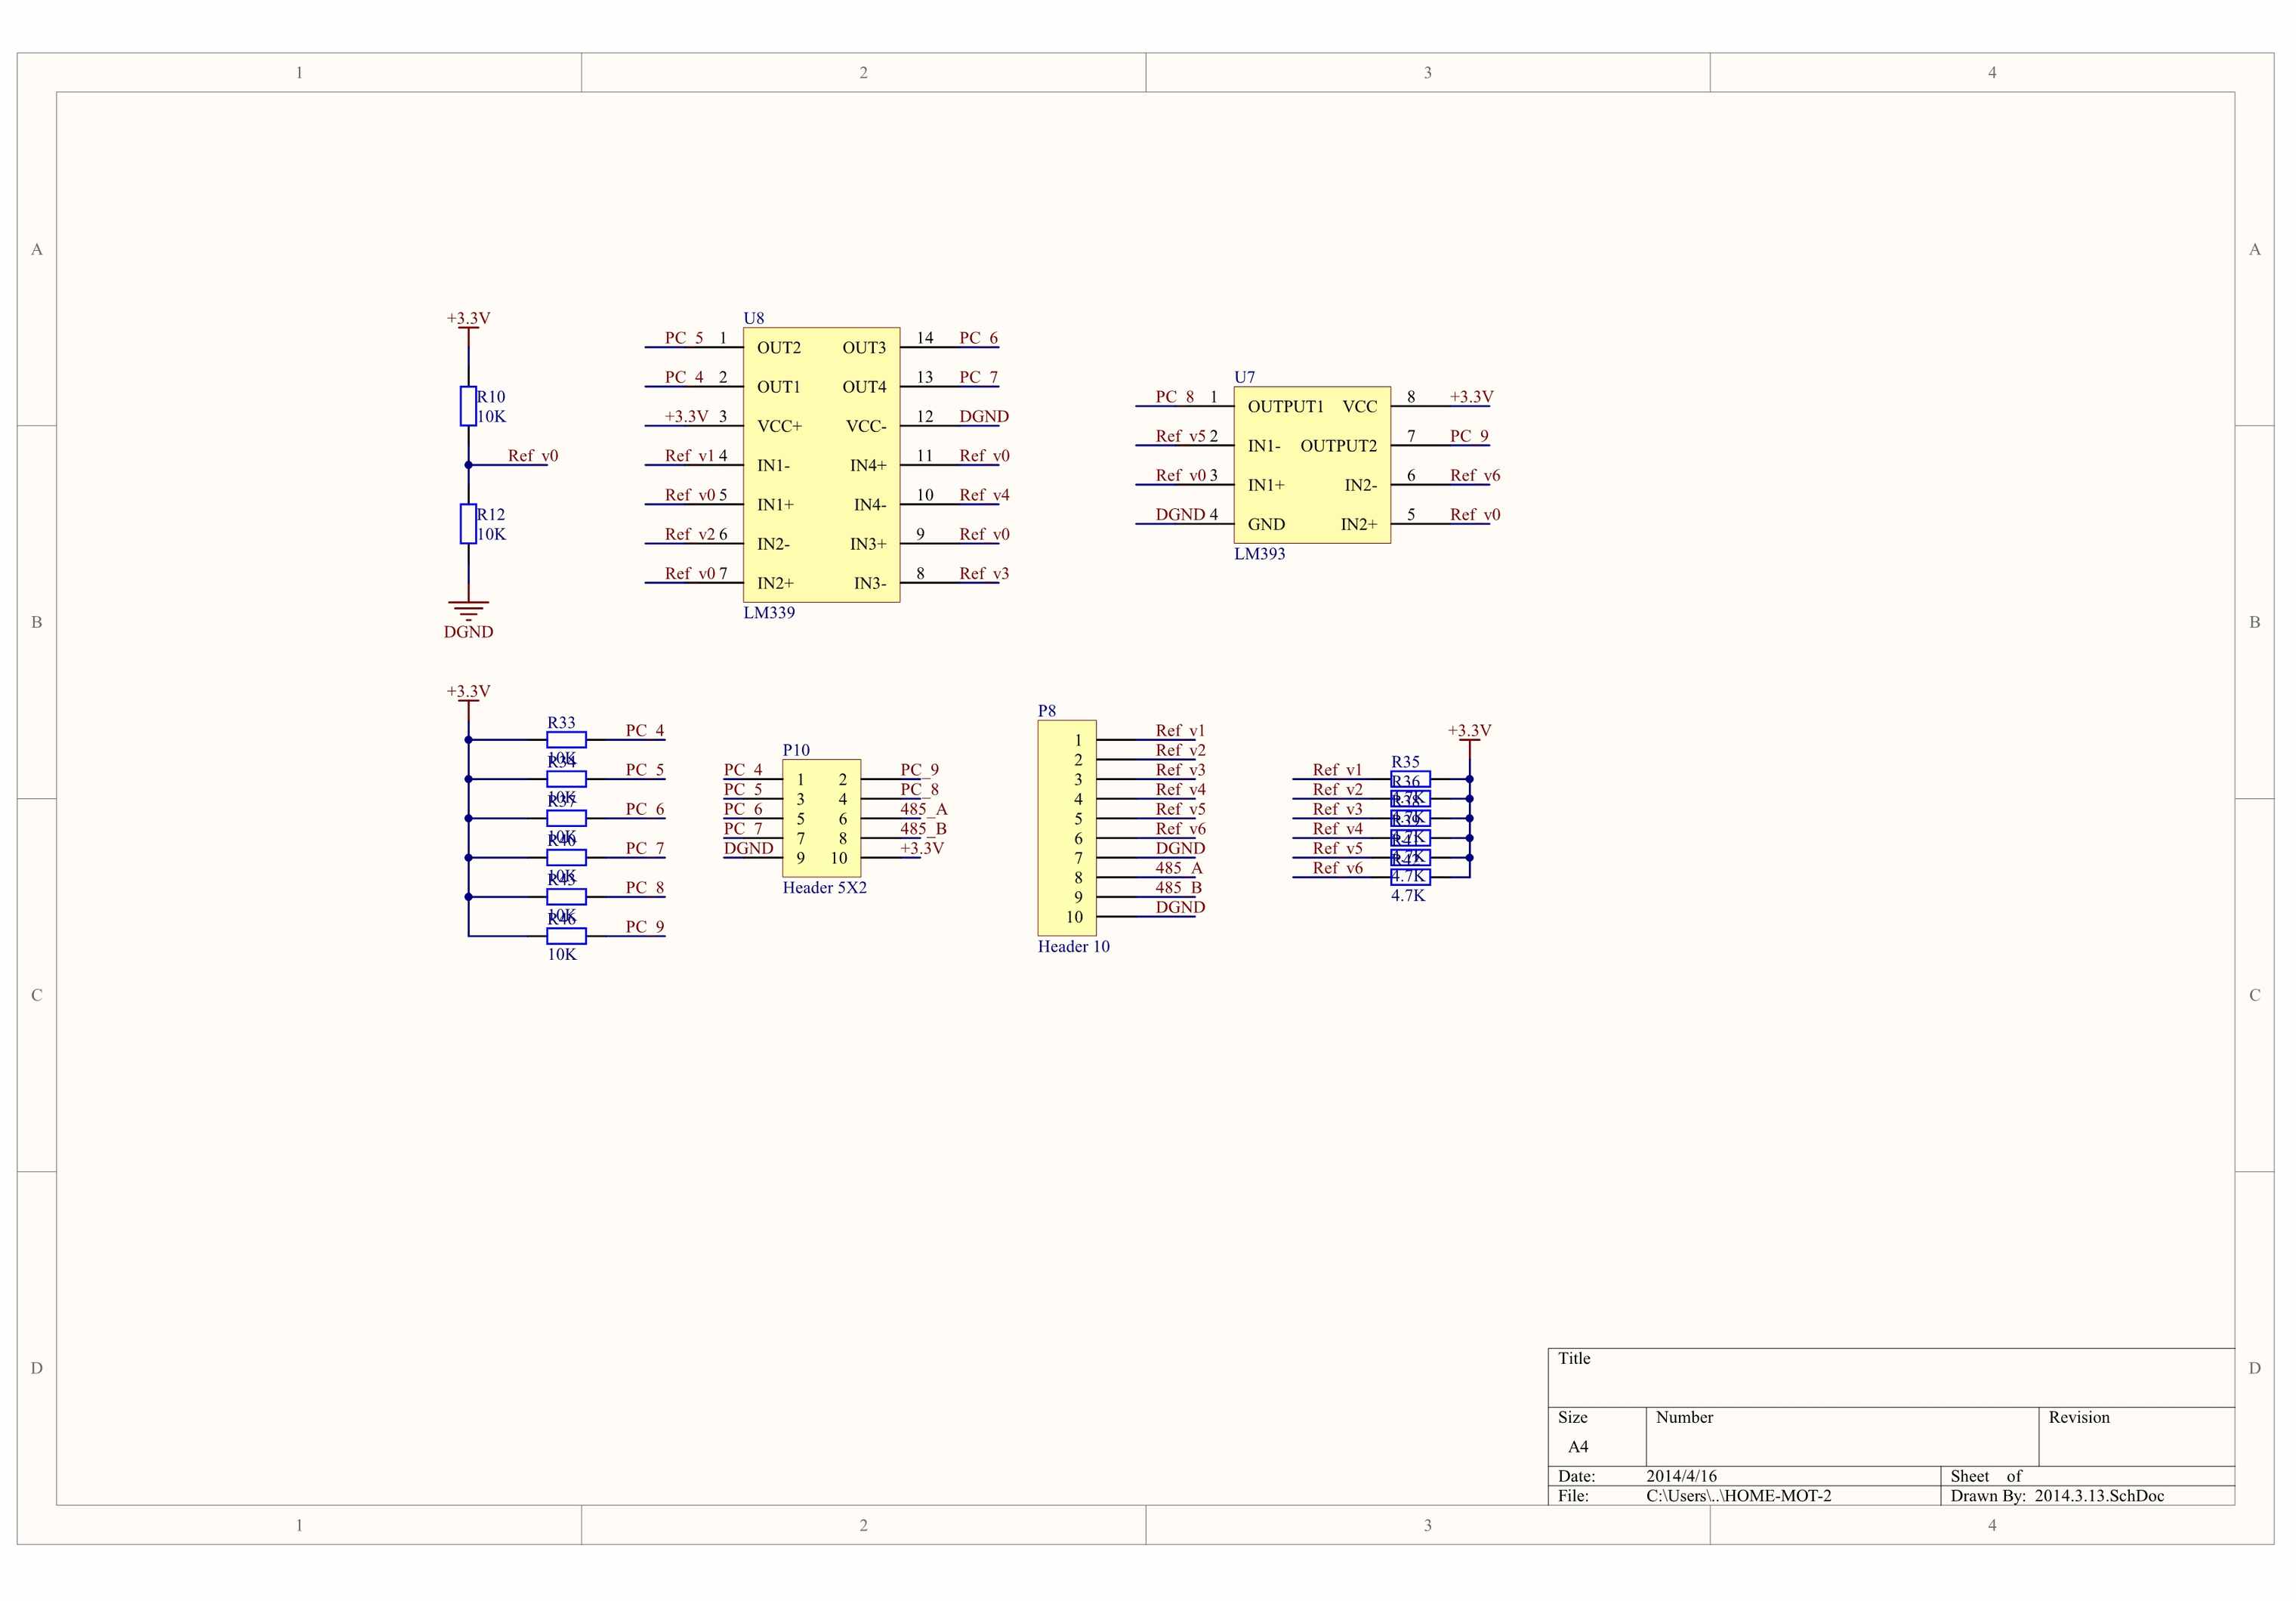Image resolution: width=2296 pixels, height=1601 pixels.
Task: Click the VCC+ pin name on U8
Action: click(779, 426)
